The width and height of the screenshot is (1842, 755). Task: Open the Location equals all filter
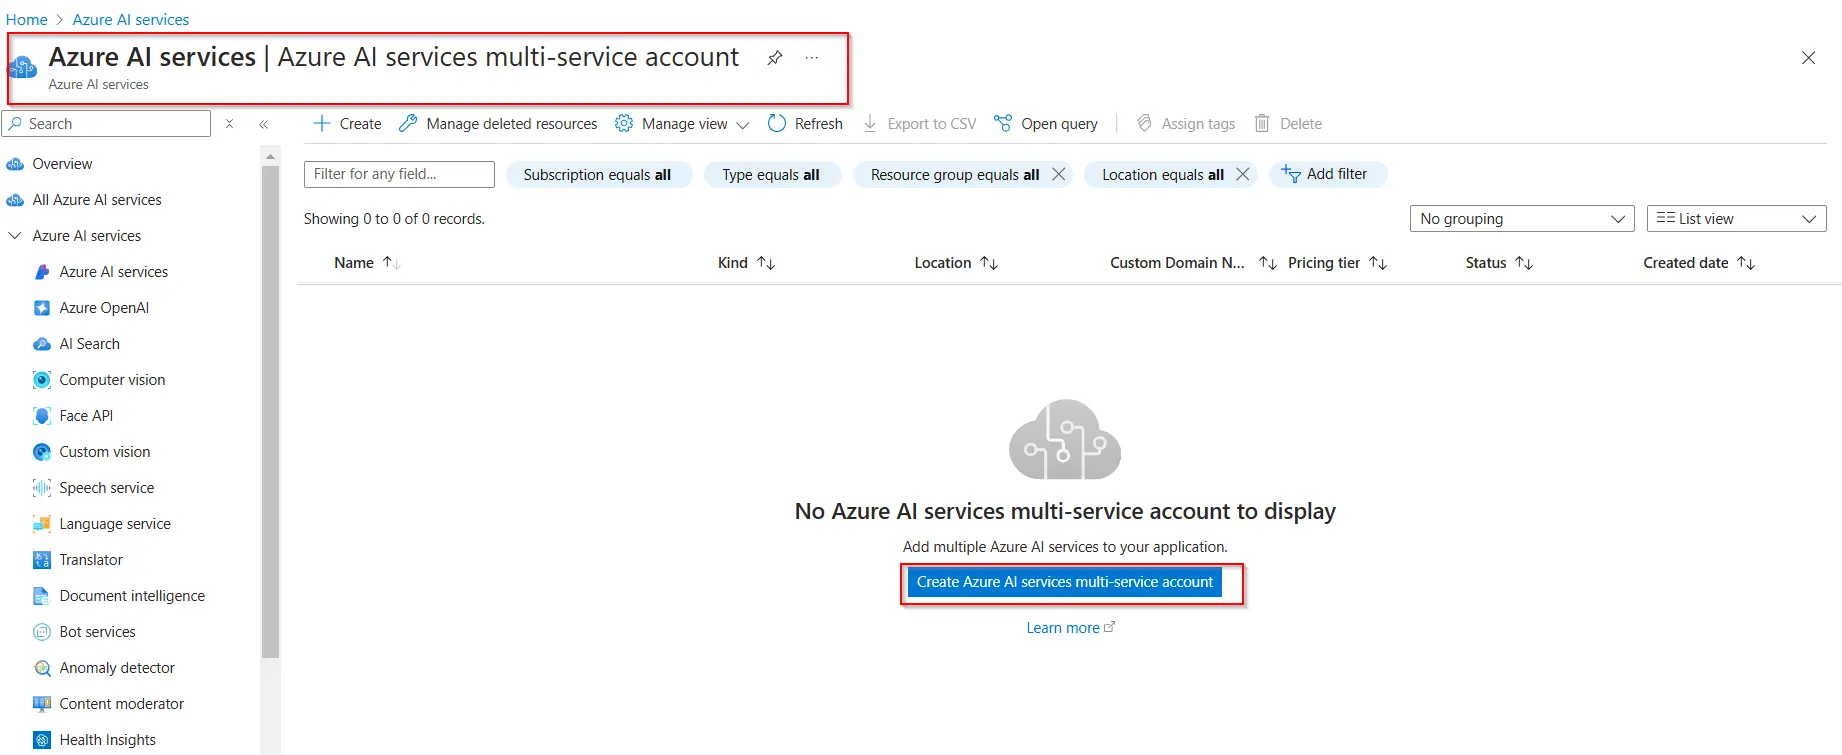pos(1162,175)
